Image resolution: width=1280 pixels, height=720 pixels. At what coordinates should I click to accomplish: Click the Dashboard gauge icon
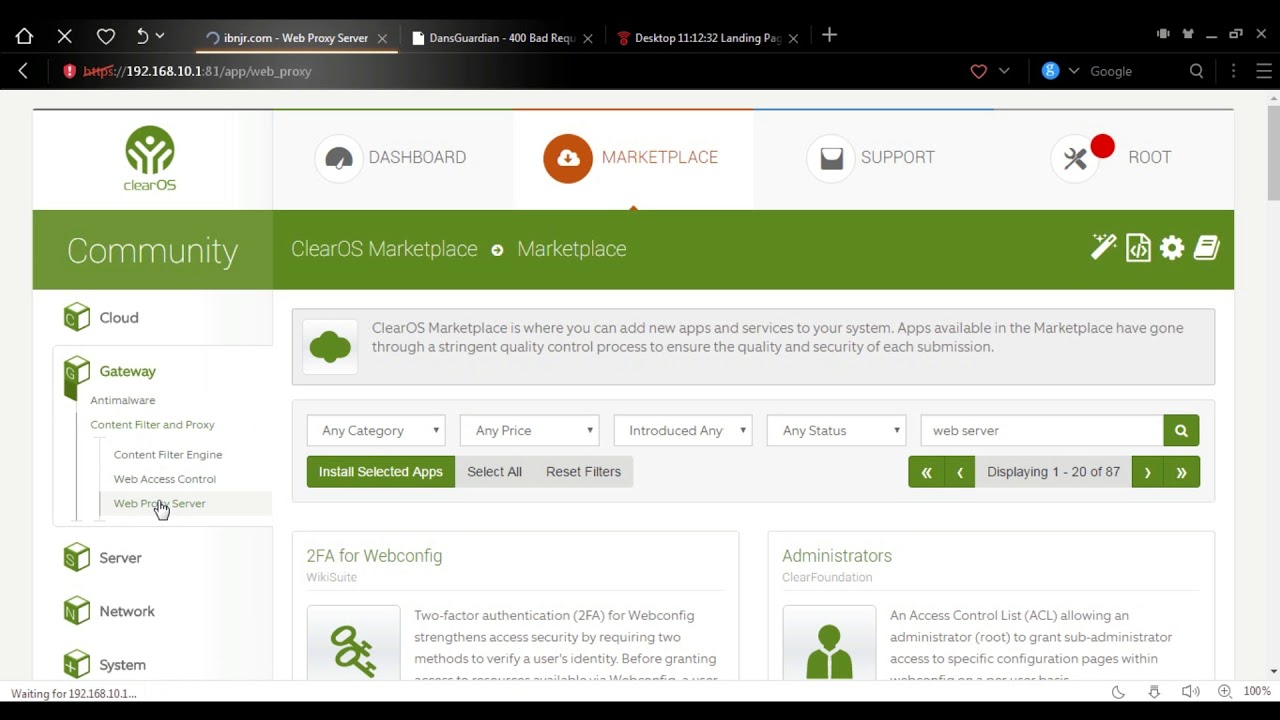point(339,158)
